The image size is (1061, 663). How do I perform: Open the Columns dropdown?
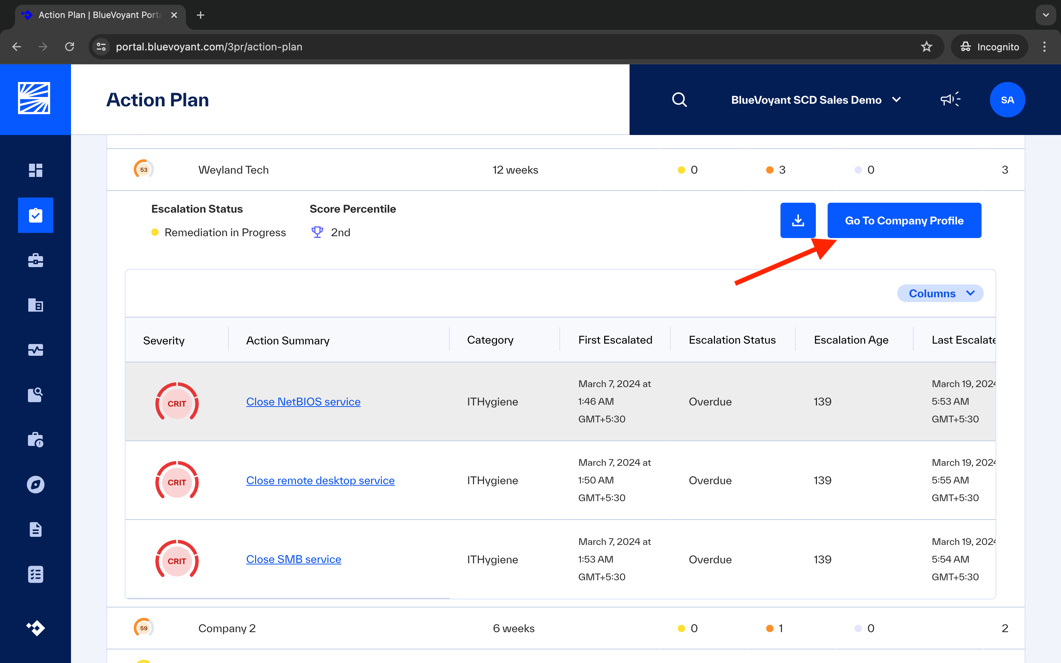point(940,294)
